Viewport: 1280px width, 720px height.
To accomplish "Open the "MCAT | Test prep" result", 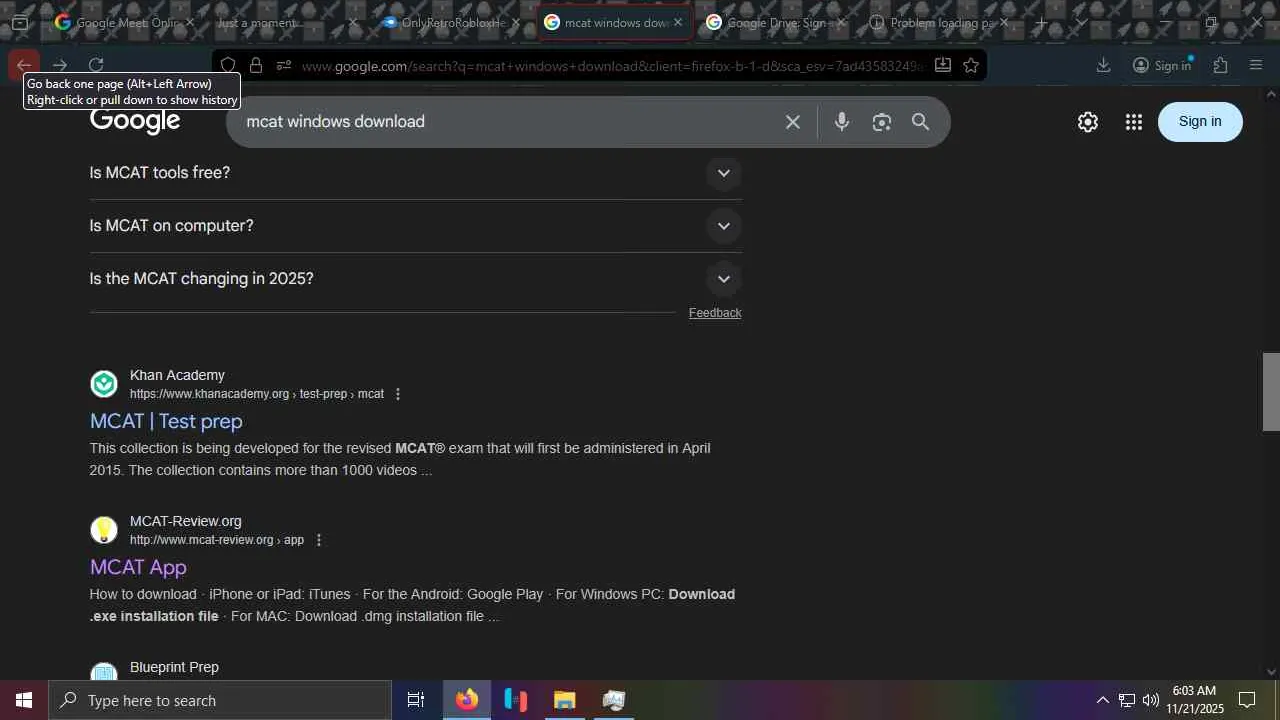I will coord(166,421).
